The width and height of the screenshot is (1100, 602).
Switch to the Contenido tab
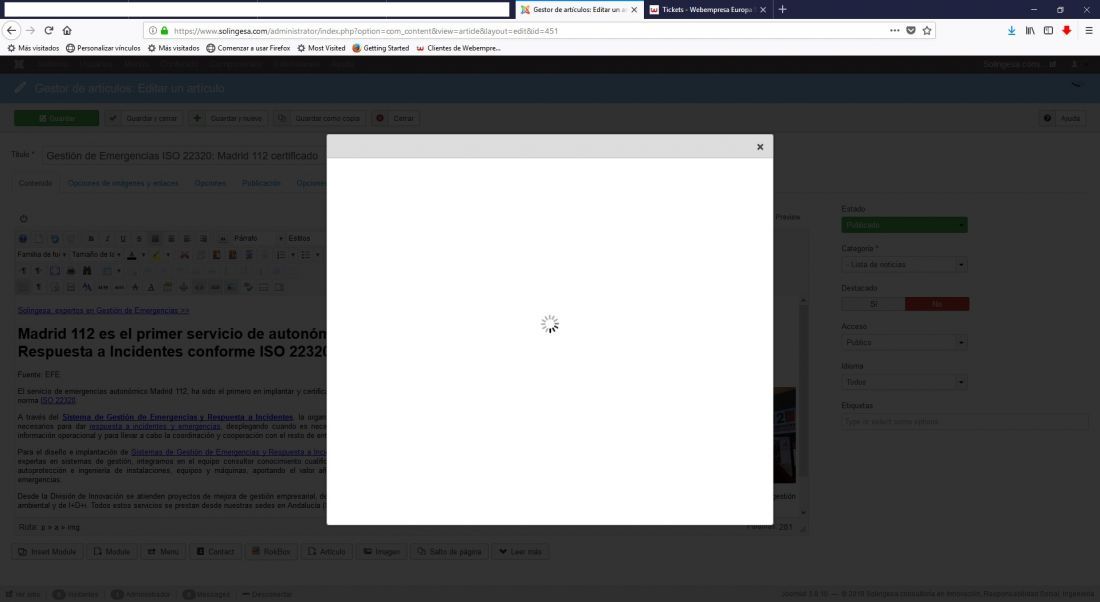[35, 183]
